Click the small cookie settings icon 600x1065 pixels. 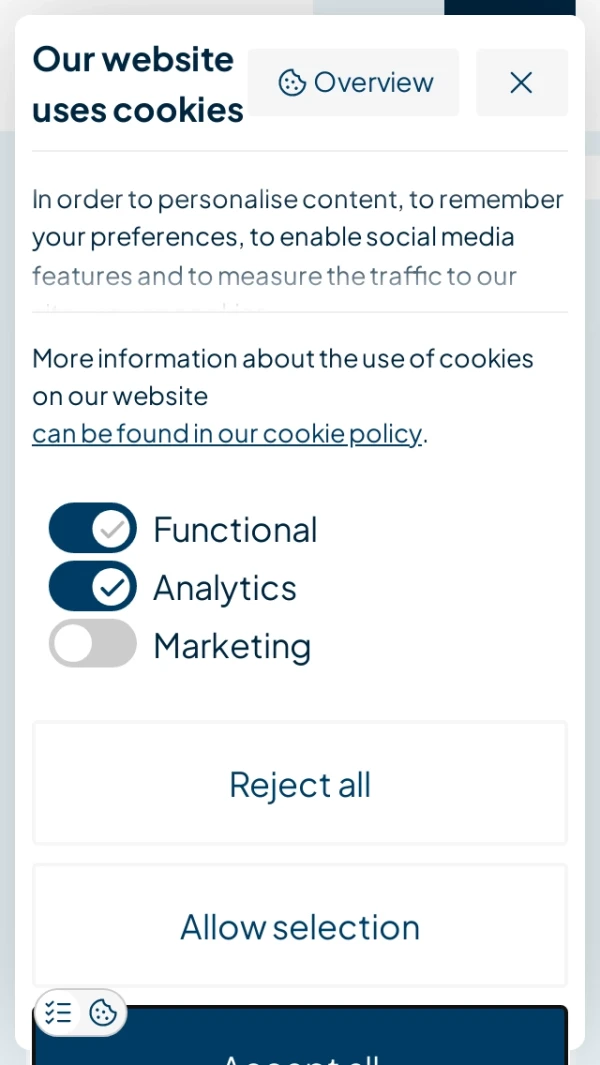103,1013
